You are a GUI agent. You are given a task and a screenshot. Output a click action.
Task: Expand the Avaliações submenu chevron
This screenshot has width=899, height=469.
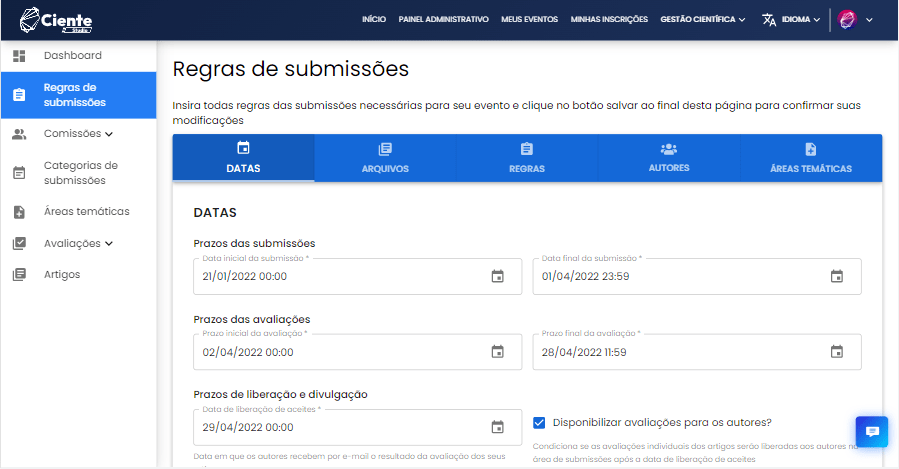tap(109, 244)
